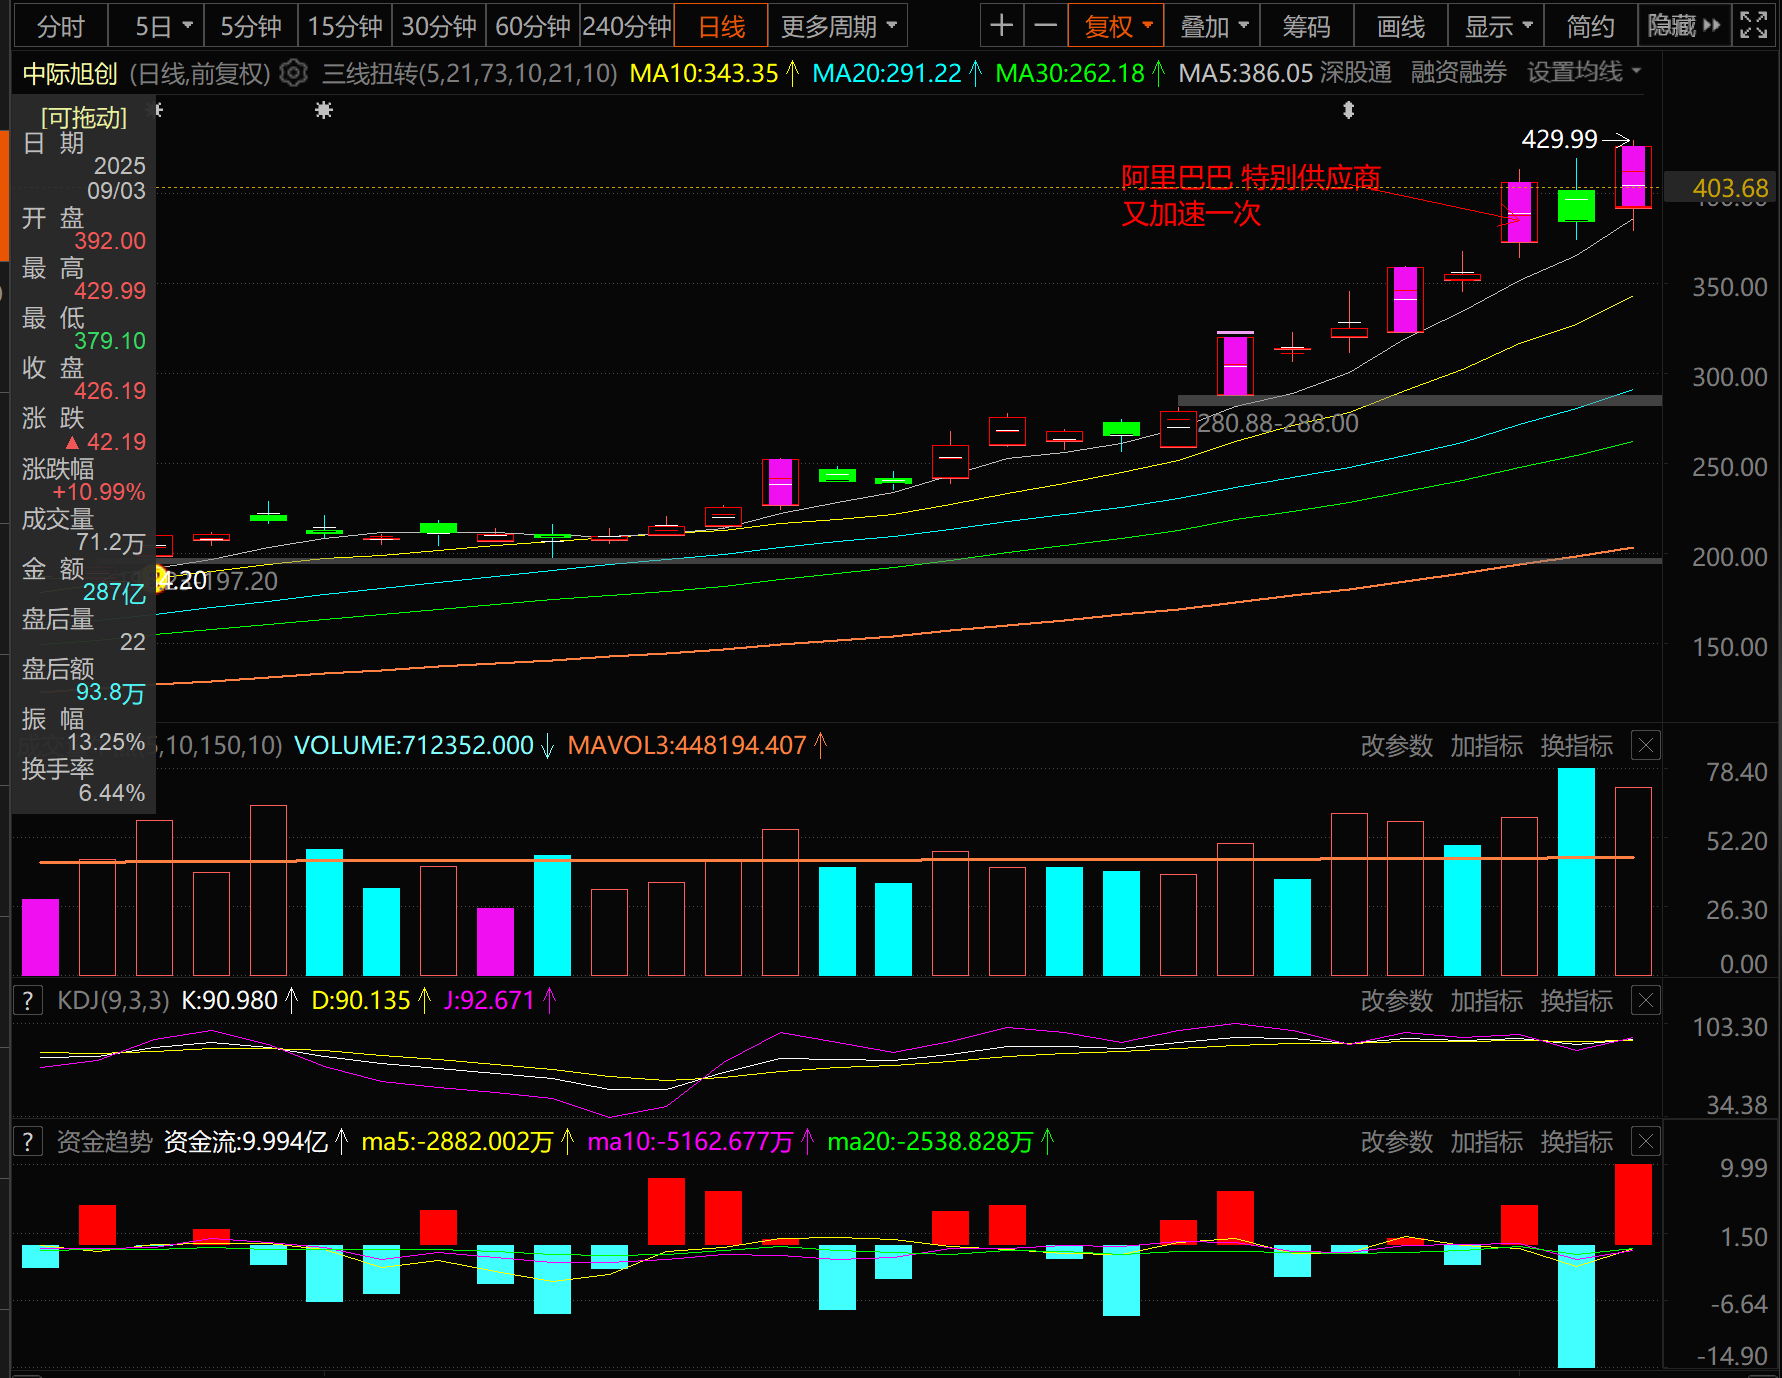The width and height of the screenshot is (1782, 1378).
Task: Click the 阿里巴巴 特别供应商 red annotation text
Action: click(x=1251, y=177)
